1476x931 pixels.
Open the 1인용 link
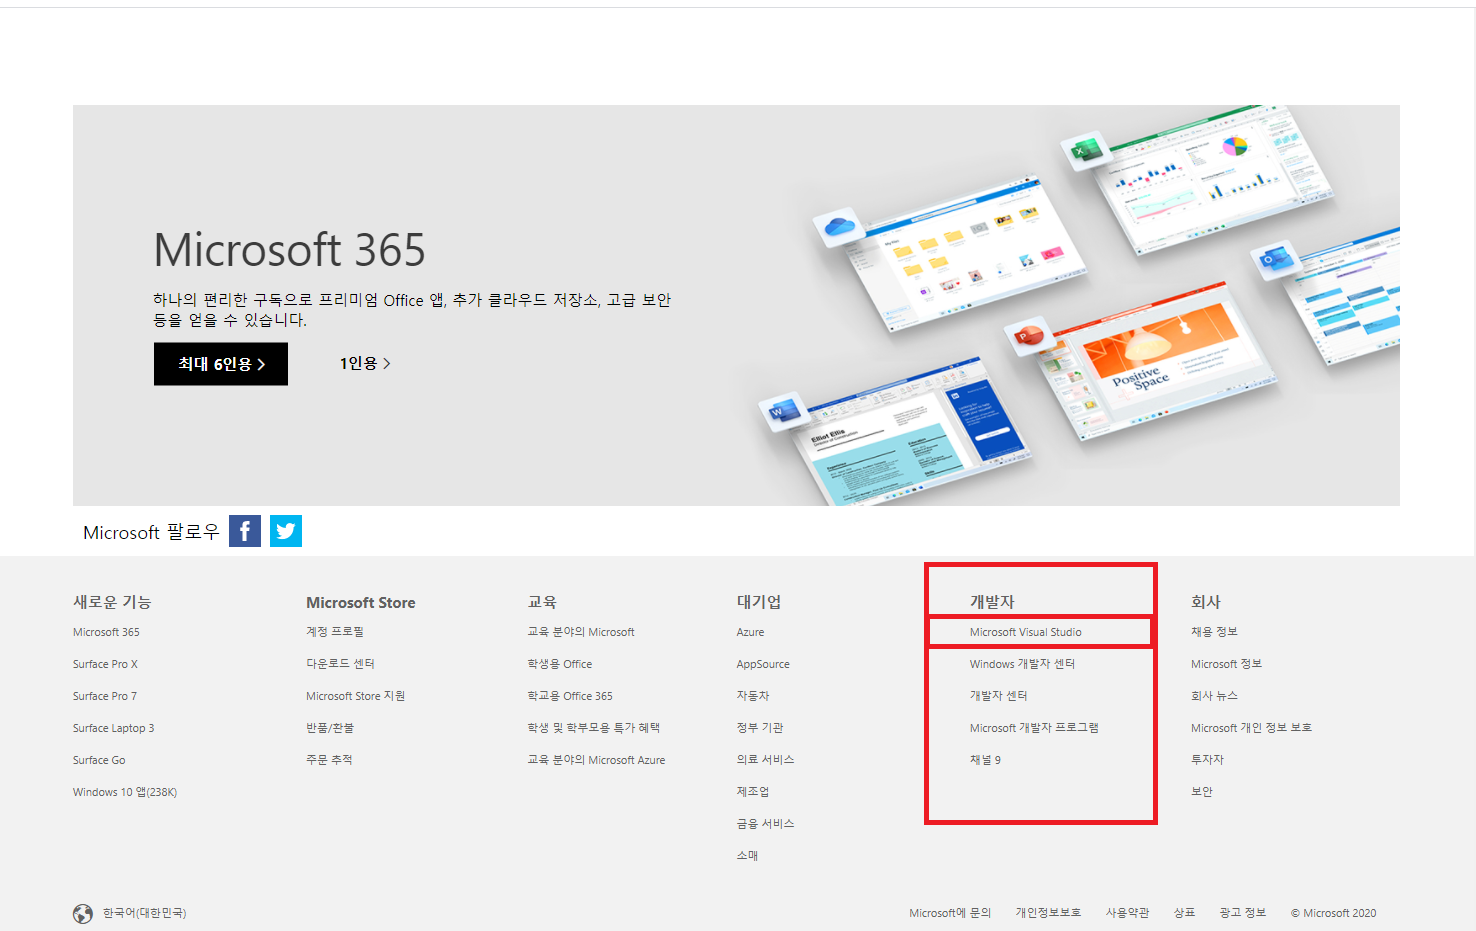(x=365, y=364)
